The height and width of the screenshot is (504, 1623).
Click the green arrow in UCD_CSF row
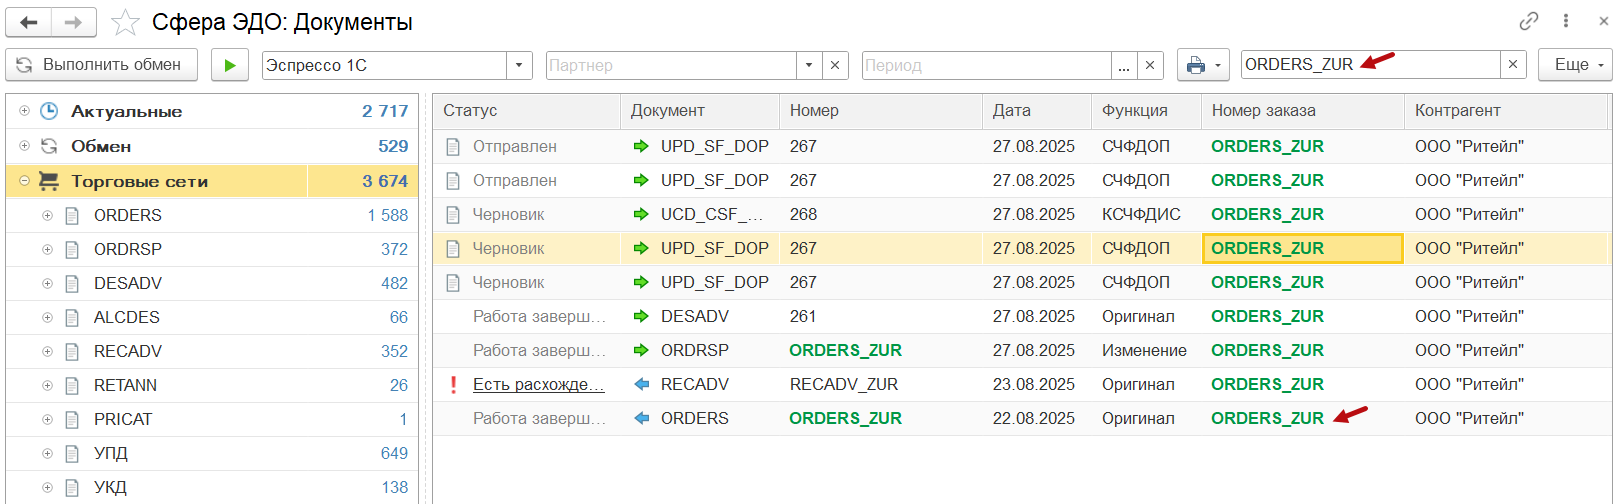tap(641, 214)
